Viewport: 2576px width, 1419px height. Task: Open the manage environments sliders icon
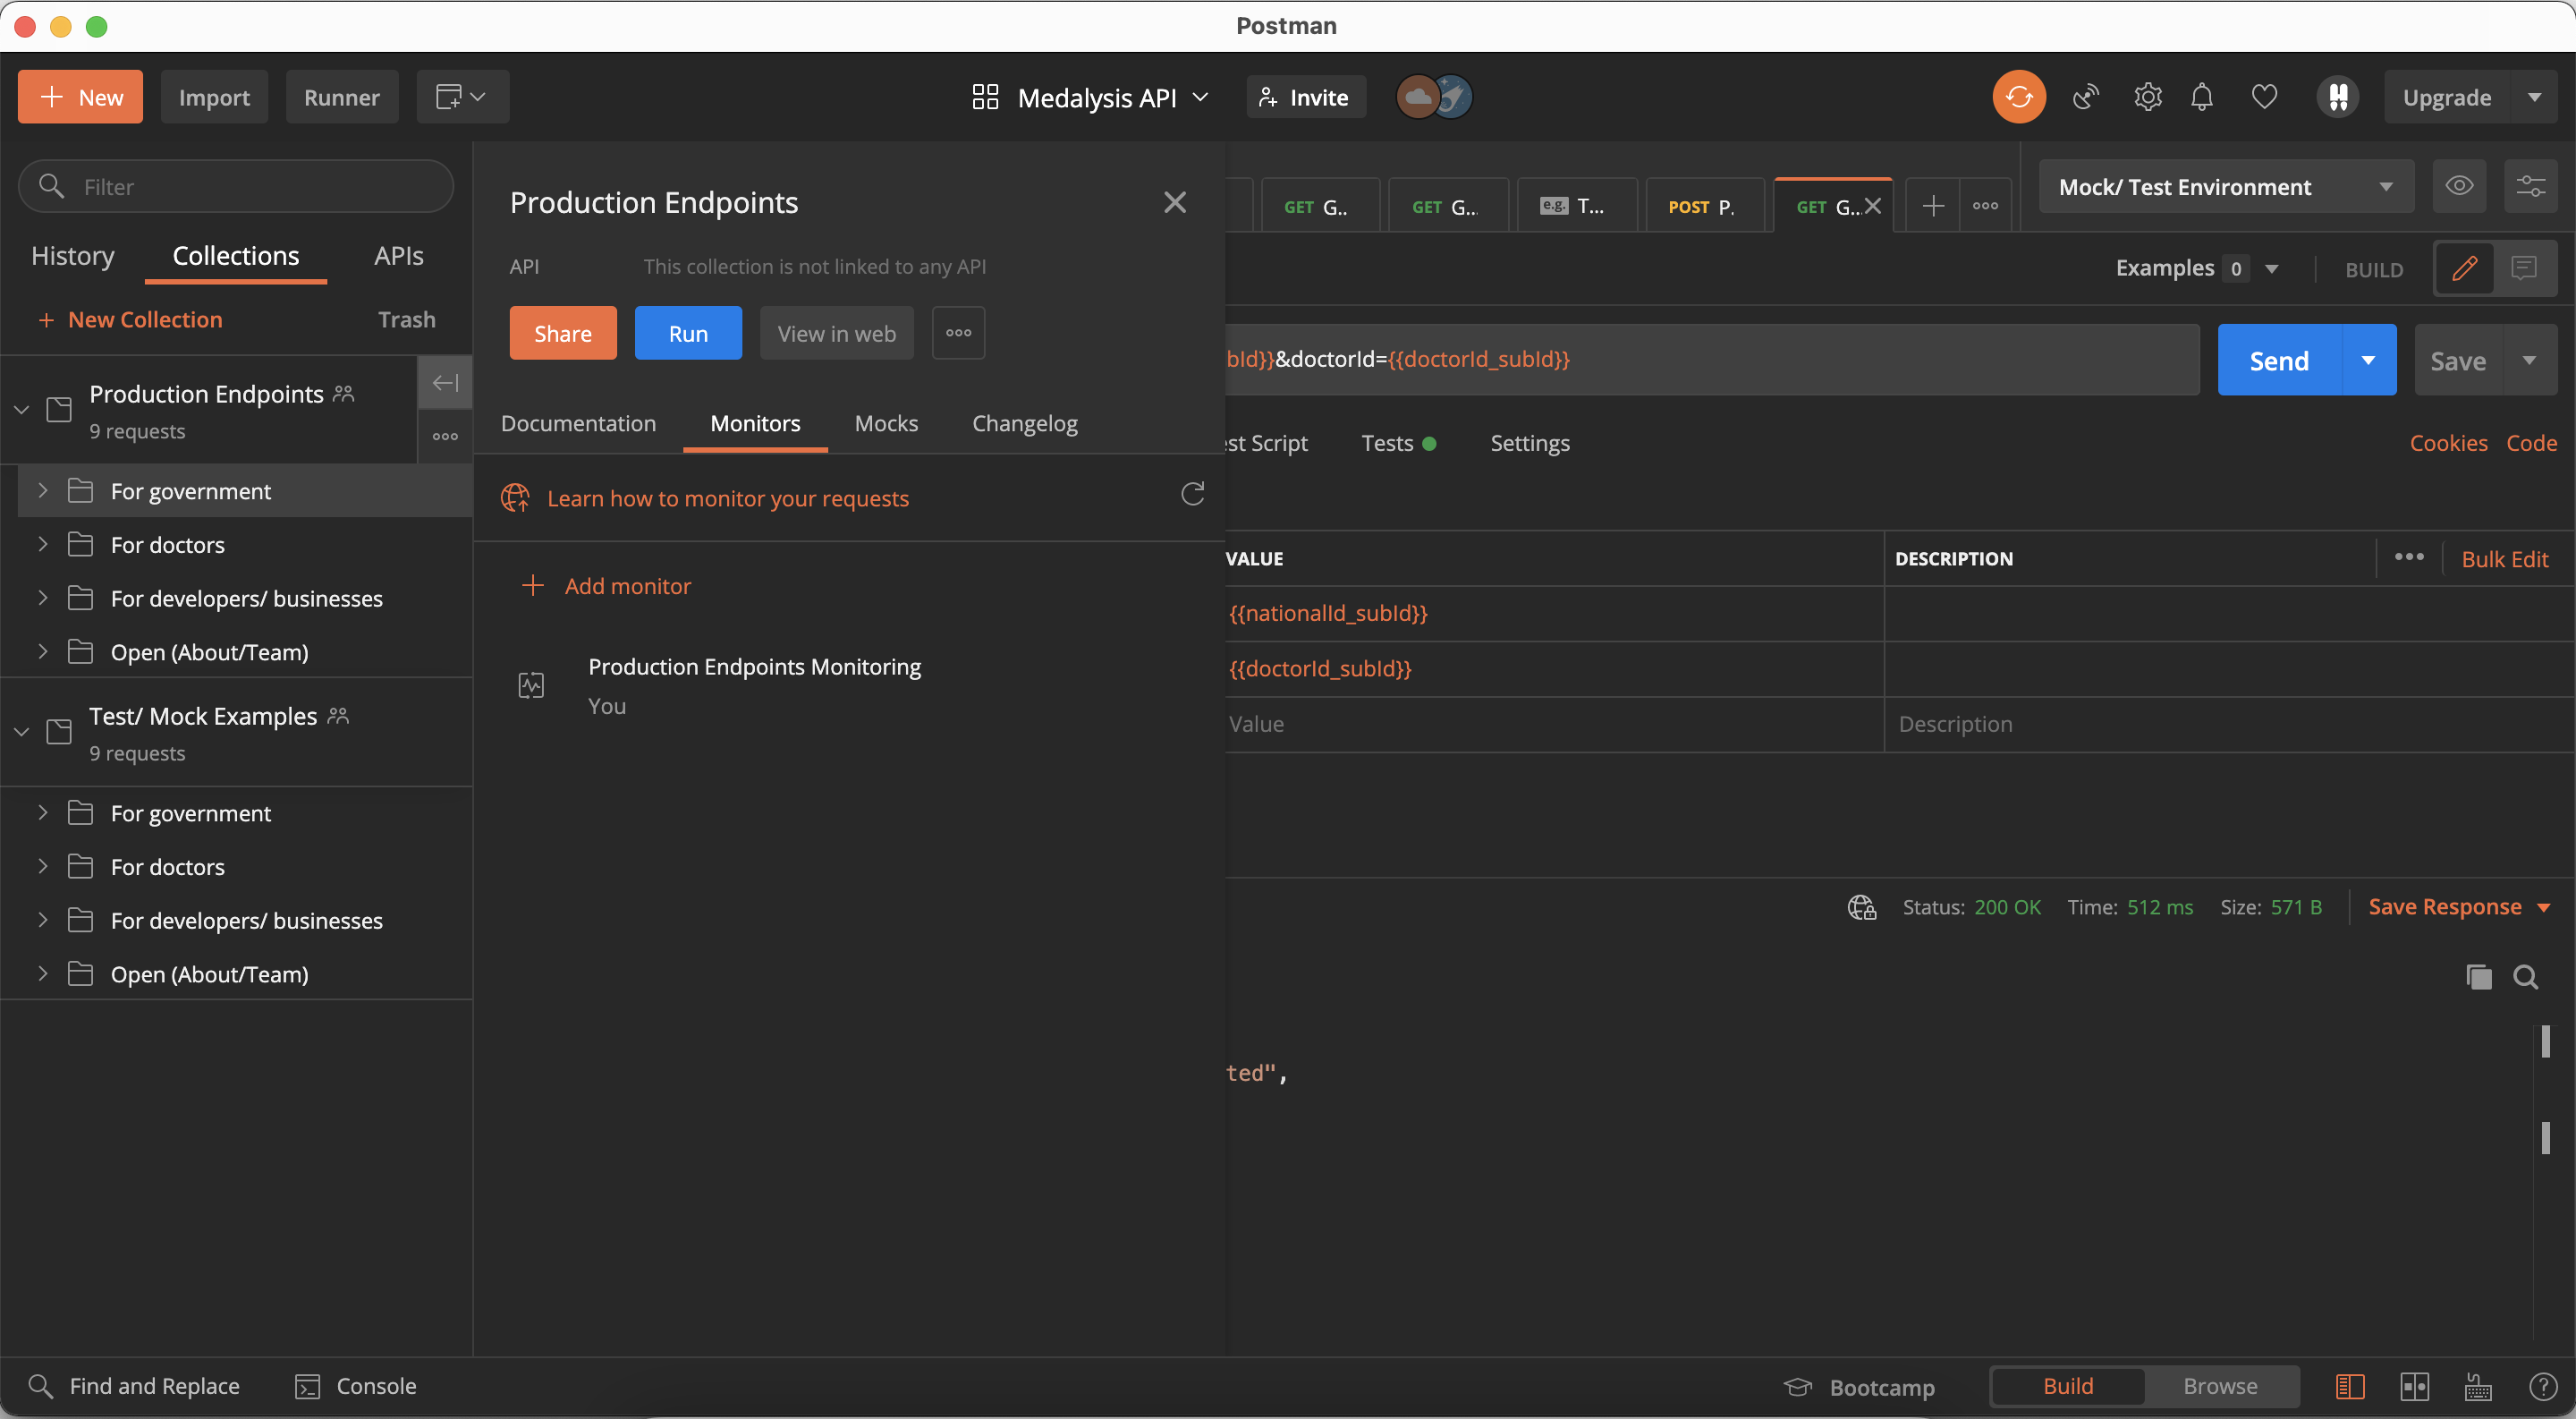[x=2530, y=186]
